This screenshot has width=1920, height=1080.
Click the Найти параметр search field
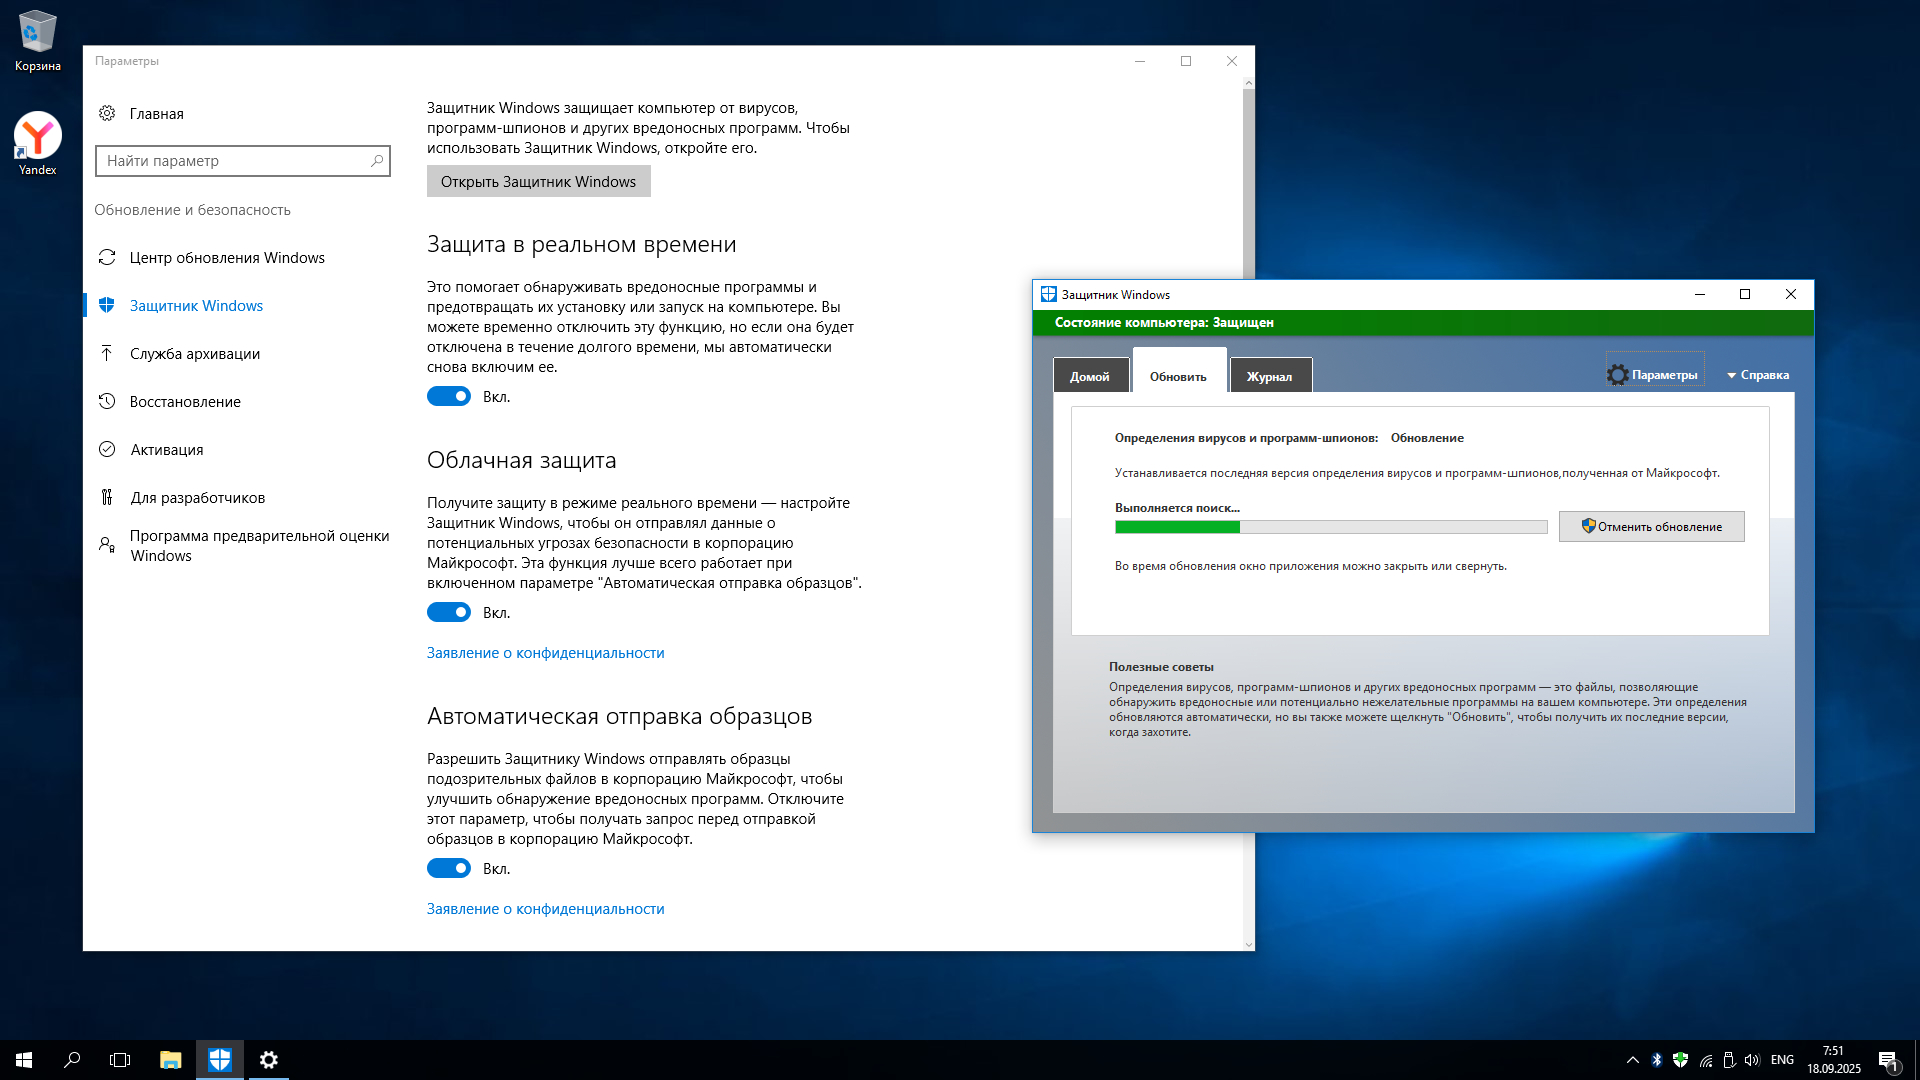click(235, 160)
